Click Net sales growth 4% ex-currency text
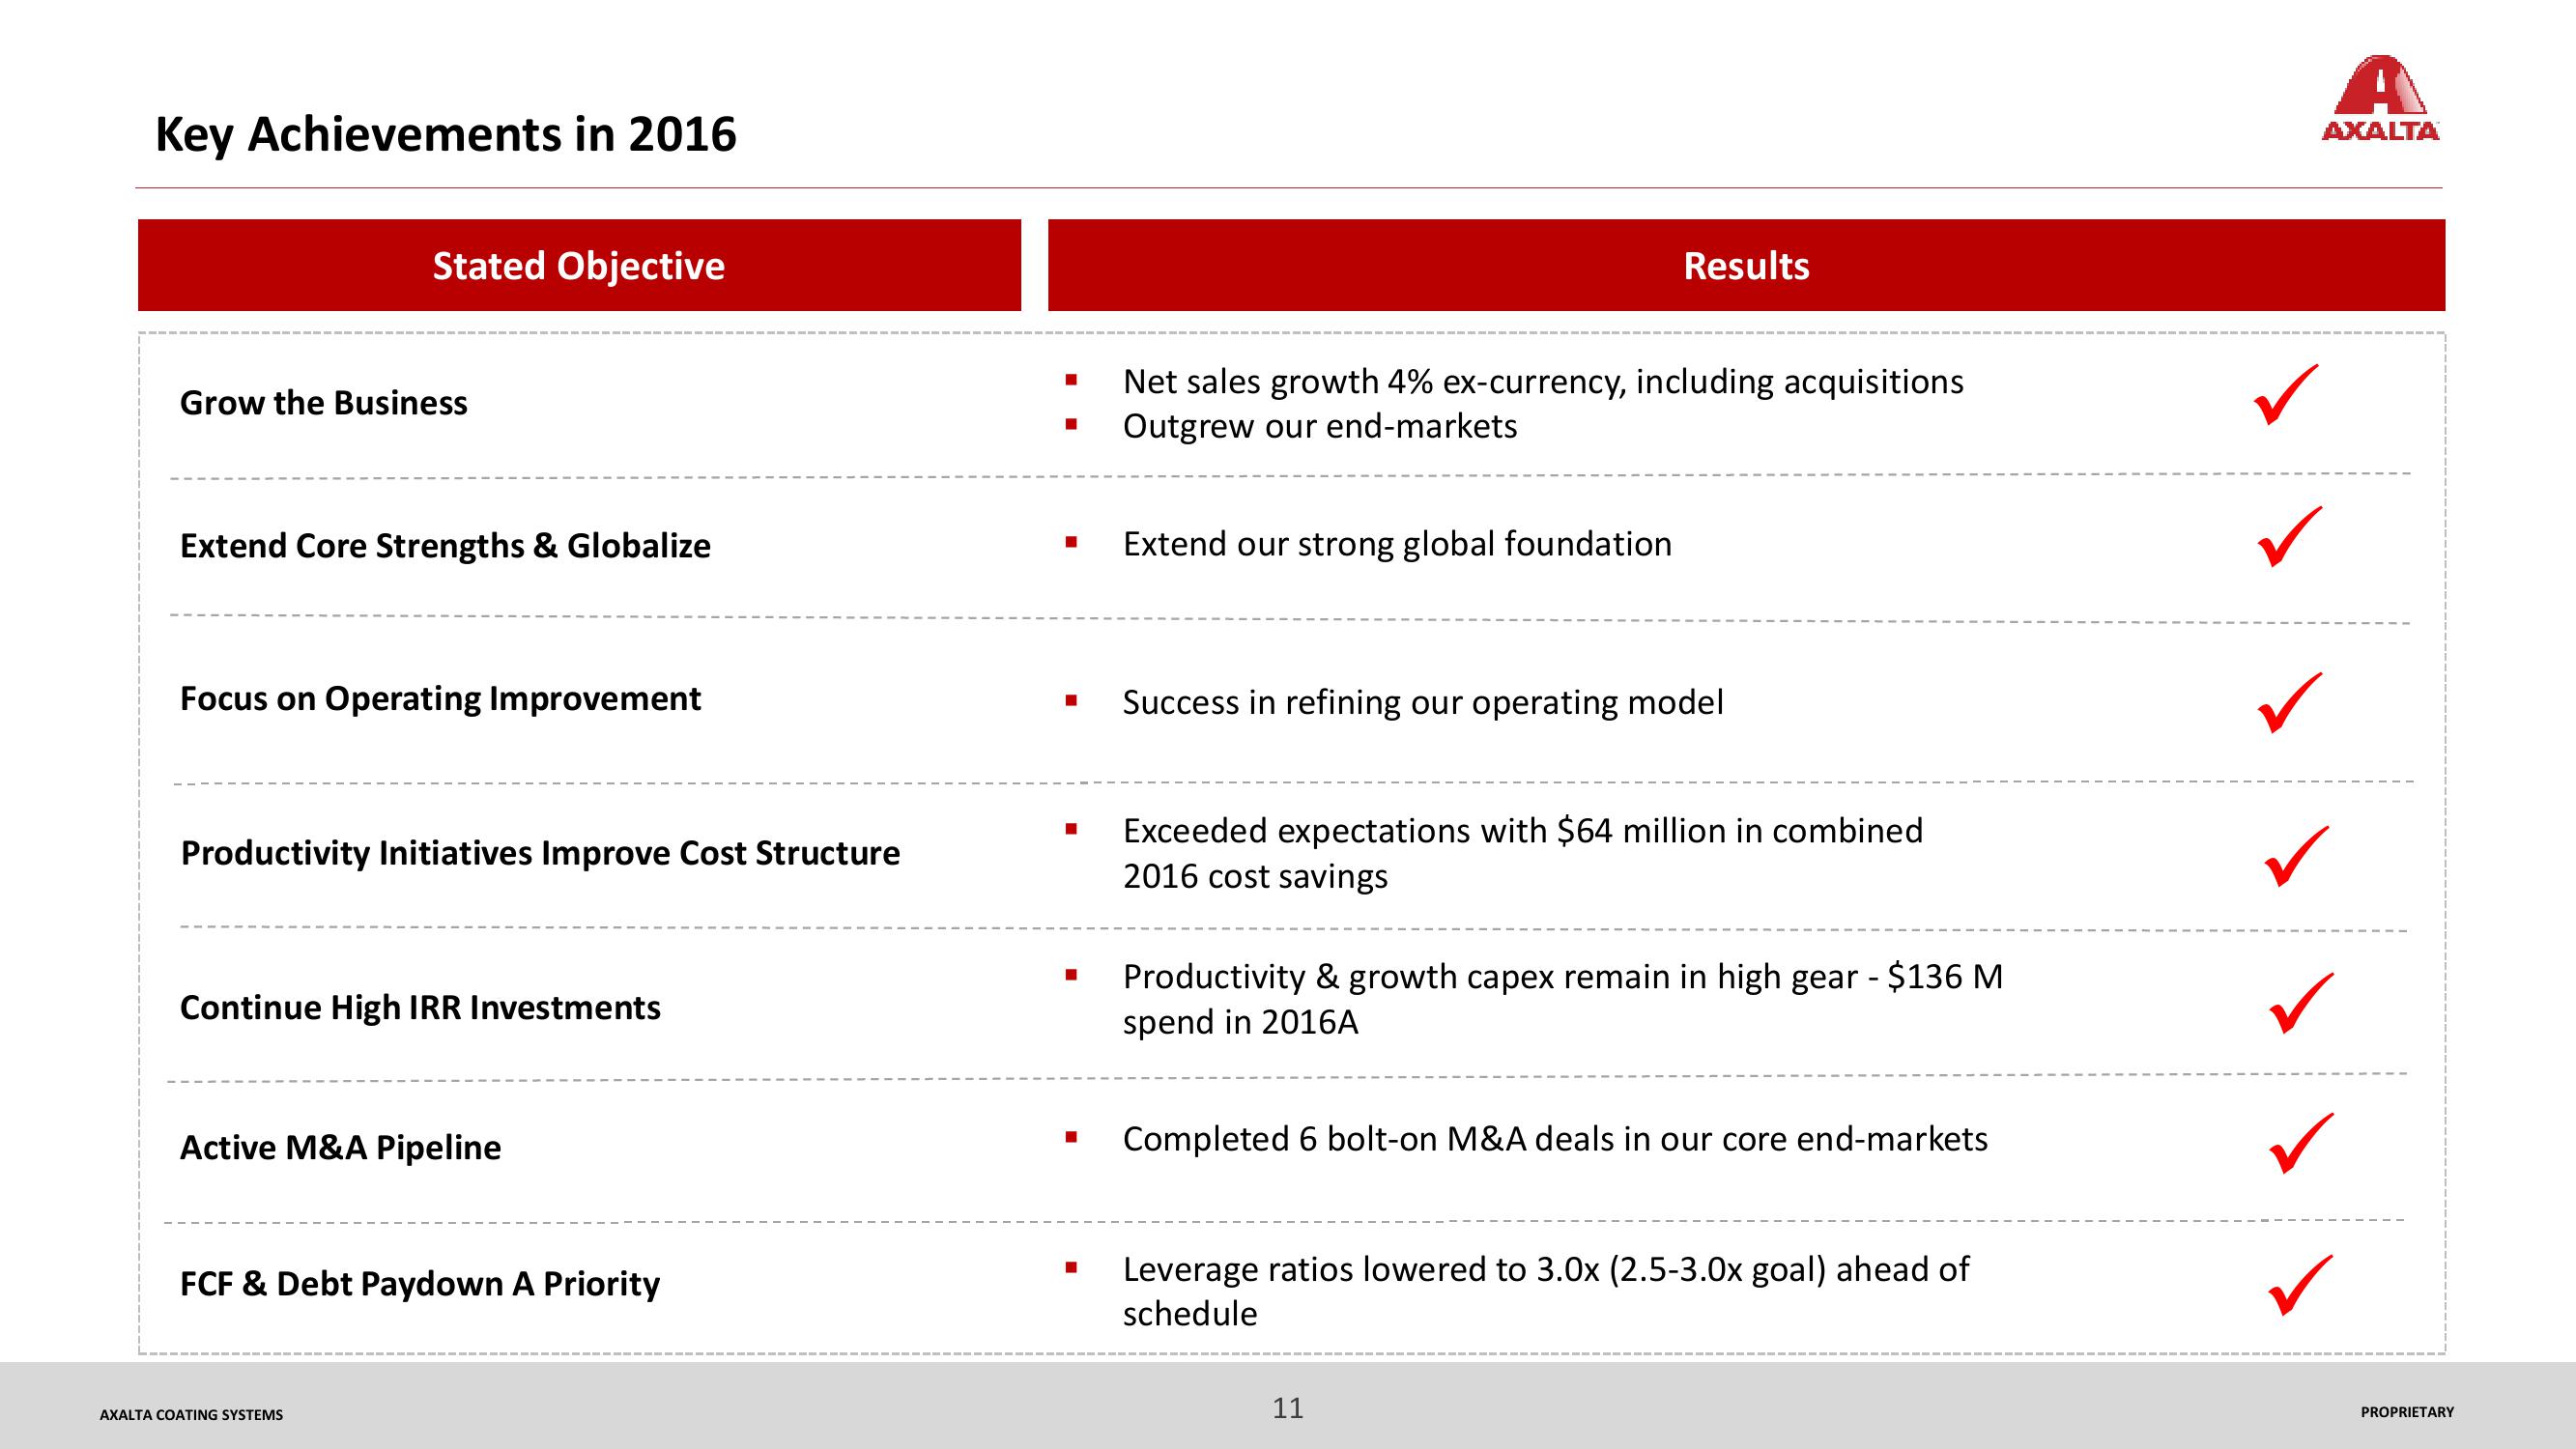This screenshot has height=1449, width=2576. tap(1543, 382)
